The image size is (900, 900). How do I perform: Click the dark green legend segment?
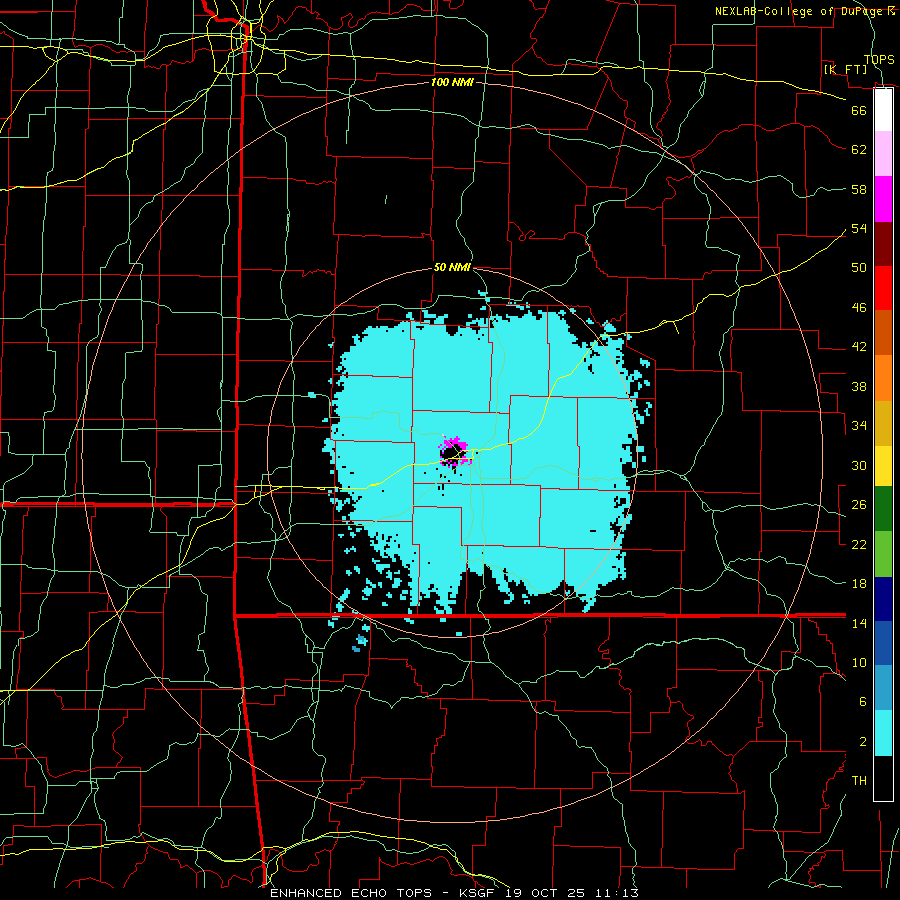click(x=883, y=509)
